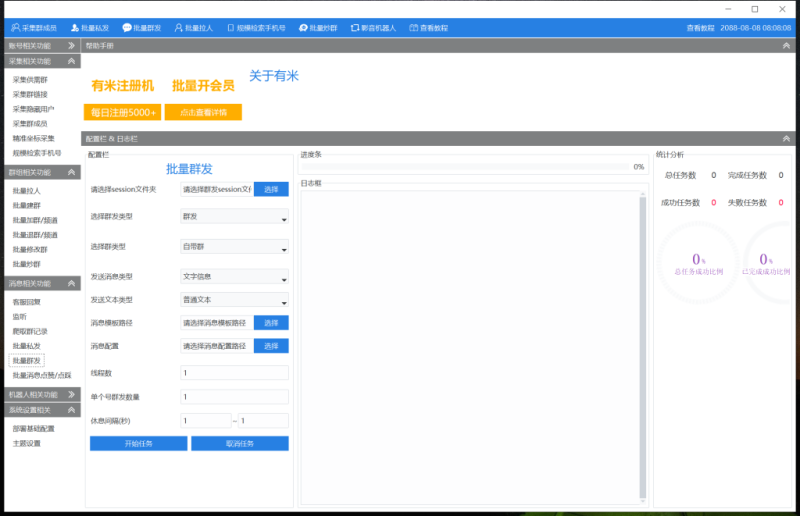This screenshot has height=516, width=800.
Task: Open 部署基础配置 in the sidebar
Action: (x=33, y=429)
